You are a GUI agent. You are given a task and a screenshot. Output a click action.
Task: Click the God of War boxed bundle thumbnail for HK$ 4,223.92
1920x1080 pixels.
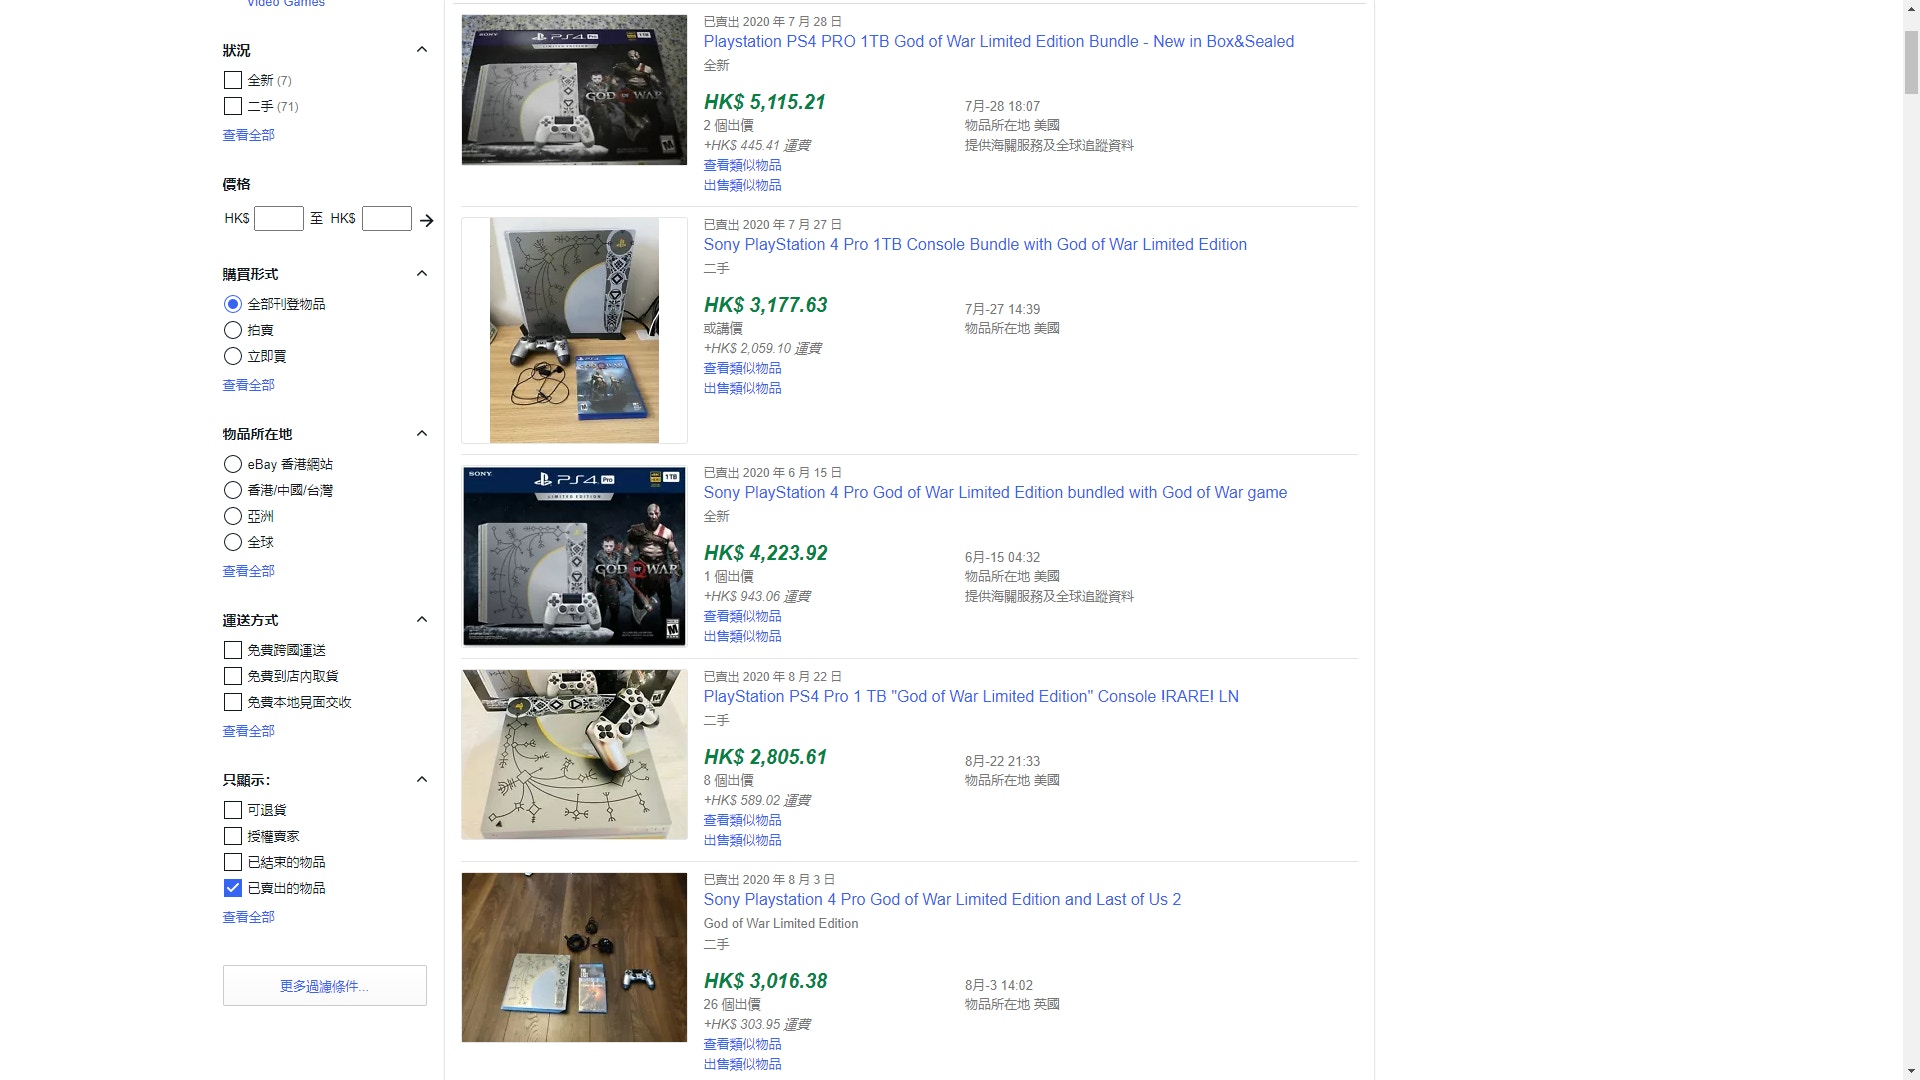pos(574,556)
